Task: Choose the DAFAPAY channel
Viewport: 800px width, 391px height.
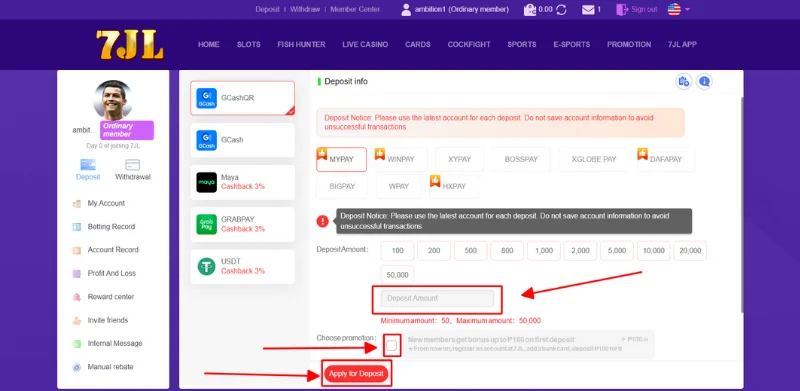Action: (666, 159)
